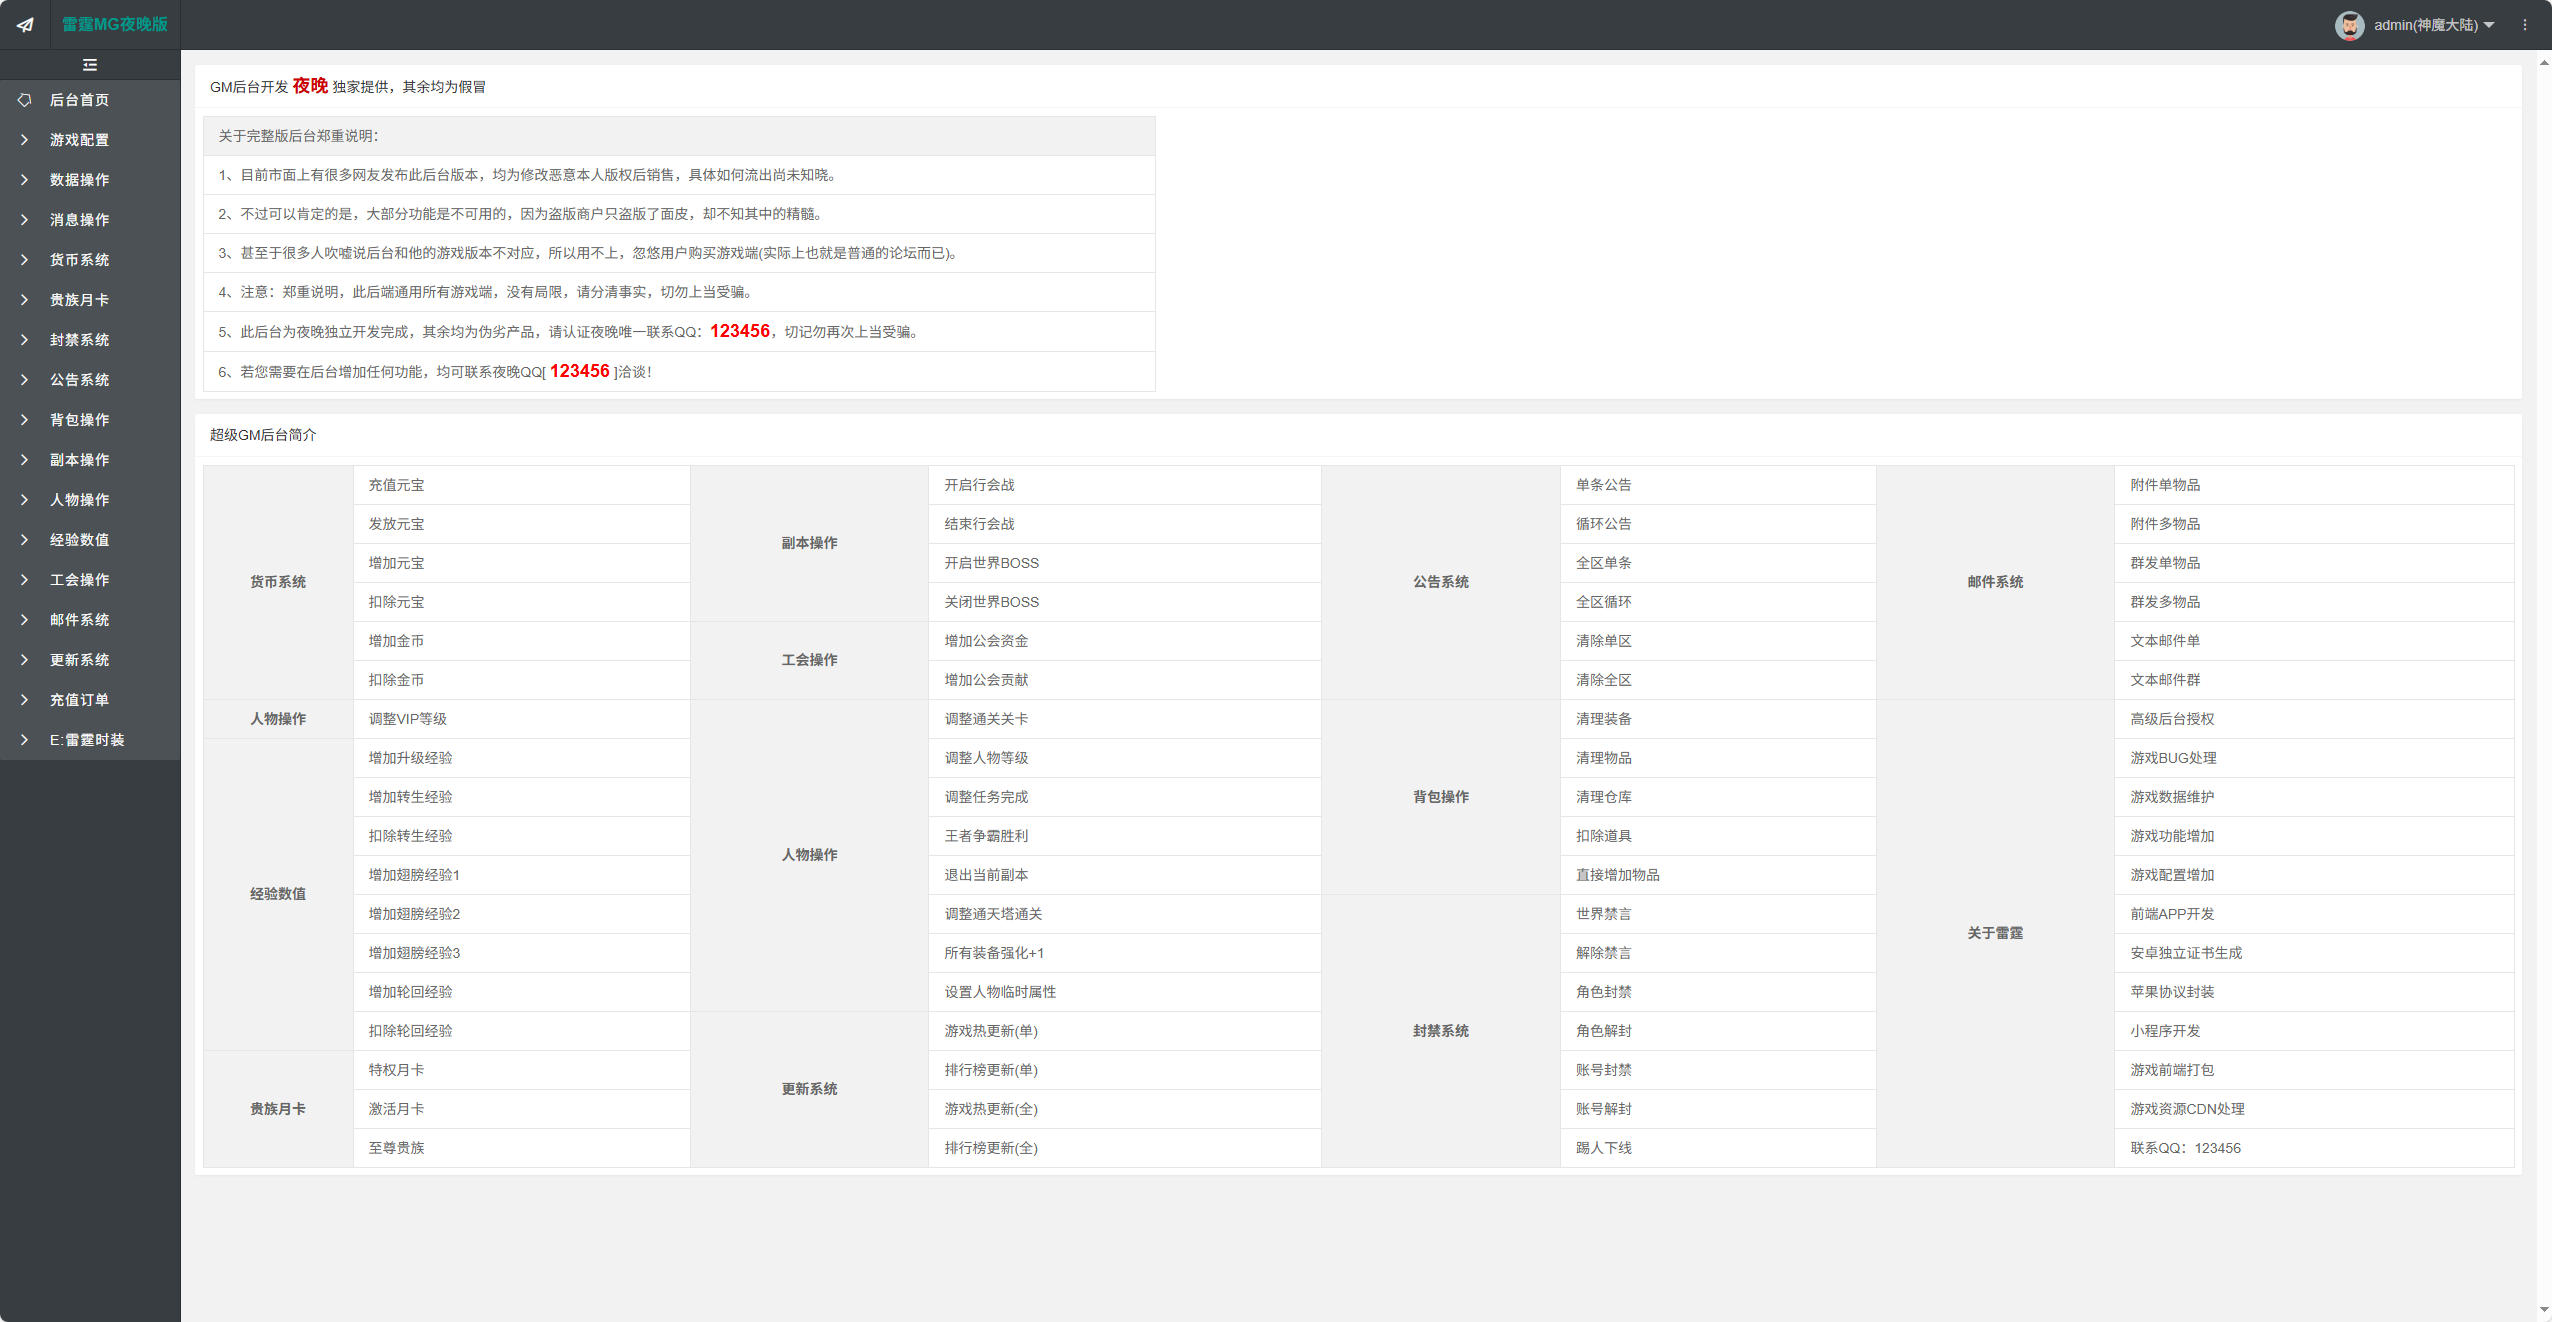The image size is (2552, 1322).
Task: Click the scrollbar down arrow
Action: (2544, 1310)
